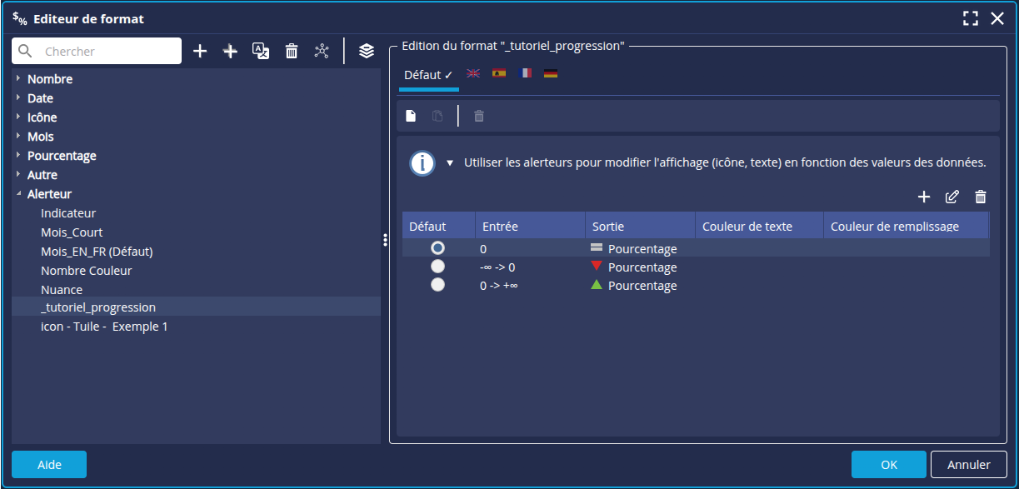Screen dimensions: 1019x489
Task: Open help with the Aide button
Action: point(49,464)
